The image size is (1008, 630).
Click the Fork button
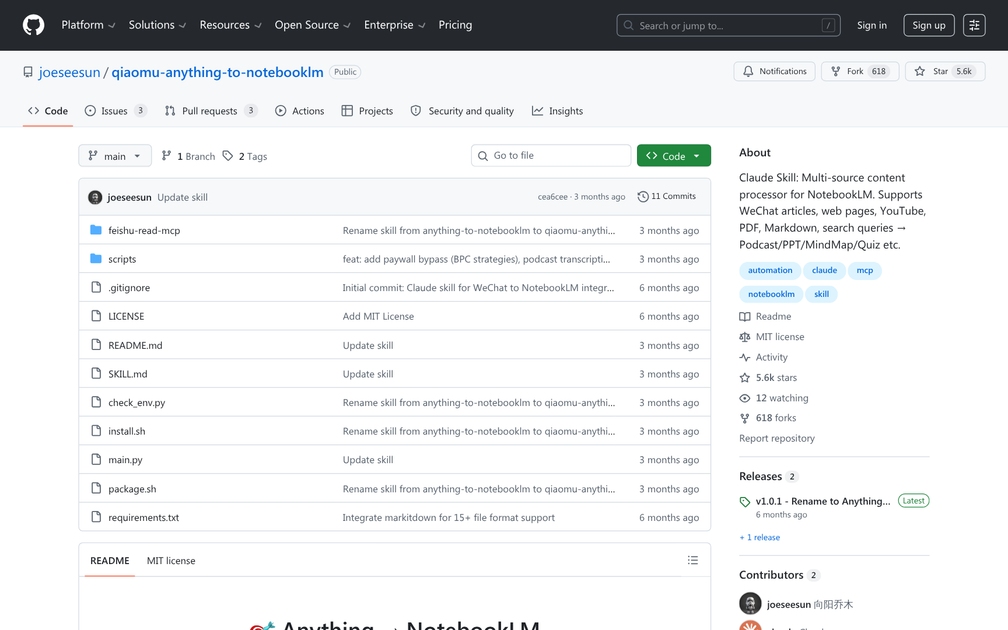860,71
